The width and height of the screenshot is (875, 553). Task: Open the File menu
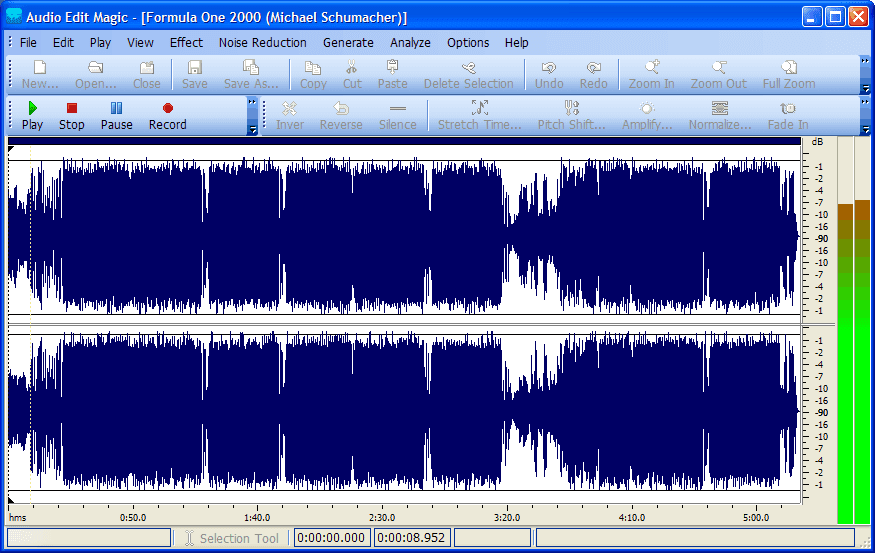click(x=28, y=42)
